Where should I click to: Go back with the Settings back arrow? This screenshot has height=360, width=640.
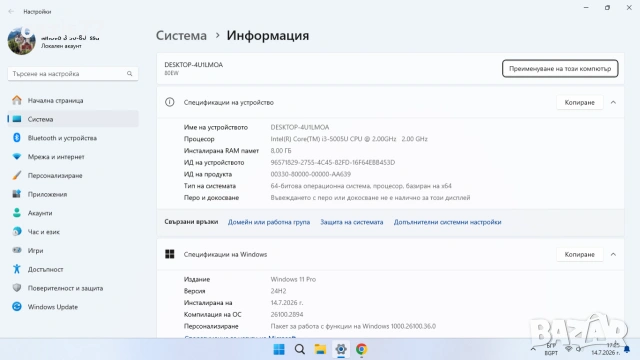tap(11, 11)
